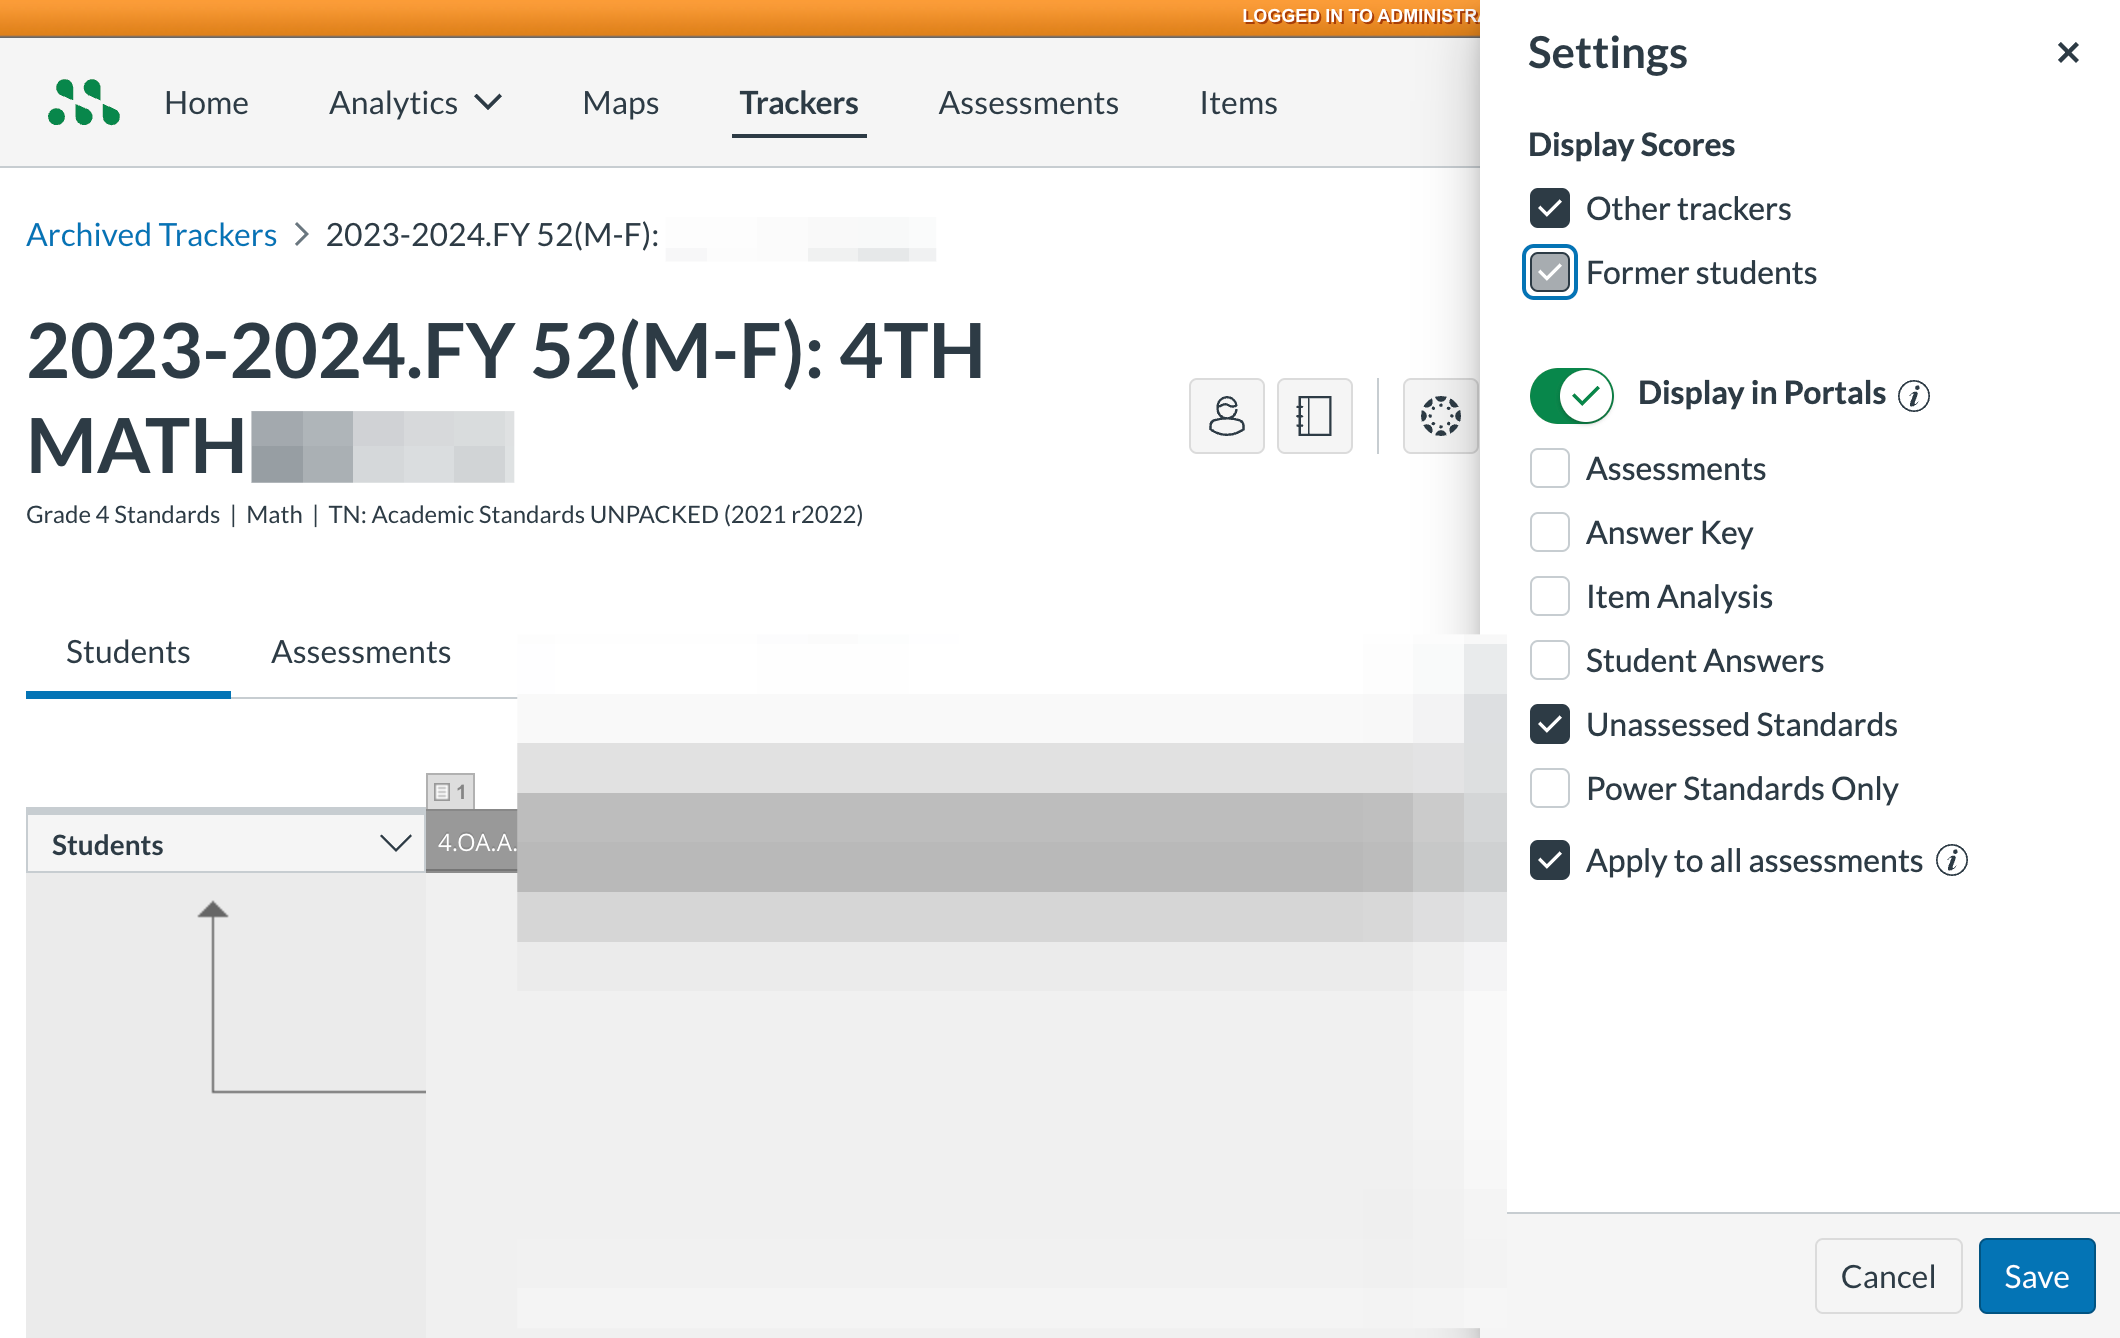This screenshot has height=1338, width=2120.
Task: Check the Assessments portal checkbox
Action: [1550, 468]
